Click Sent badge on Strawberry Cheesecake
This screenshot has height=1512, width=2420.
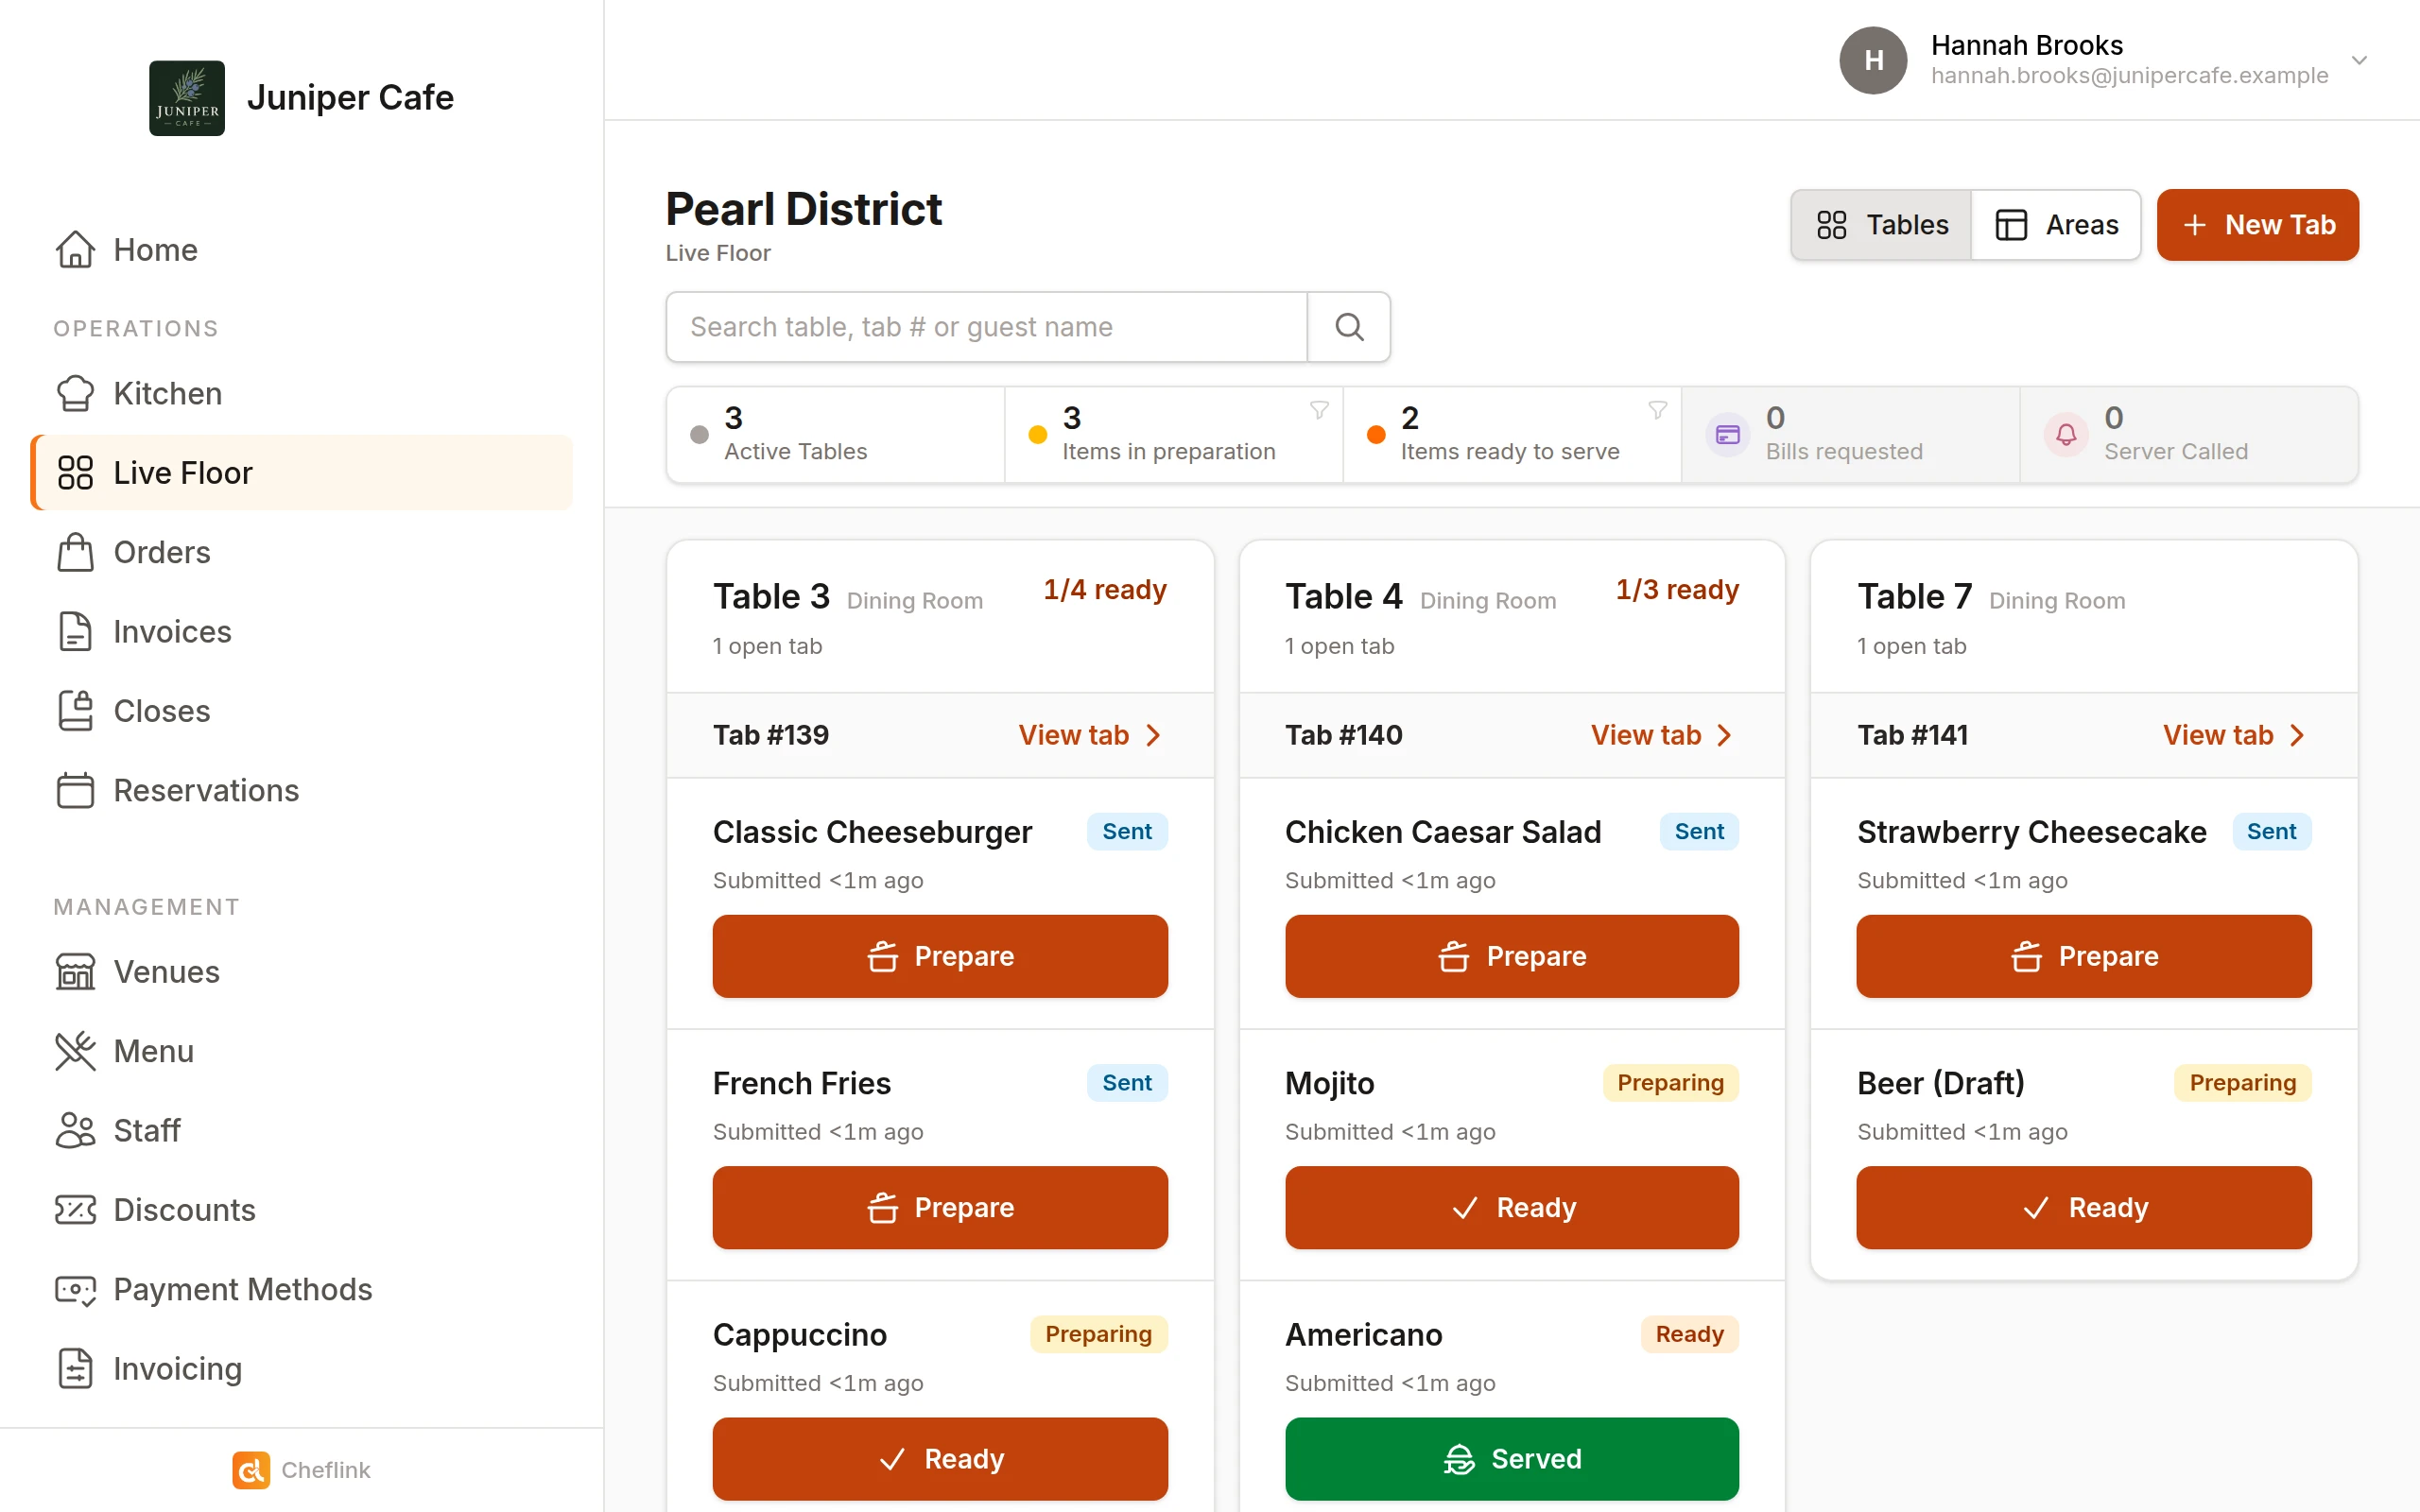click(x=2271, y=831)
